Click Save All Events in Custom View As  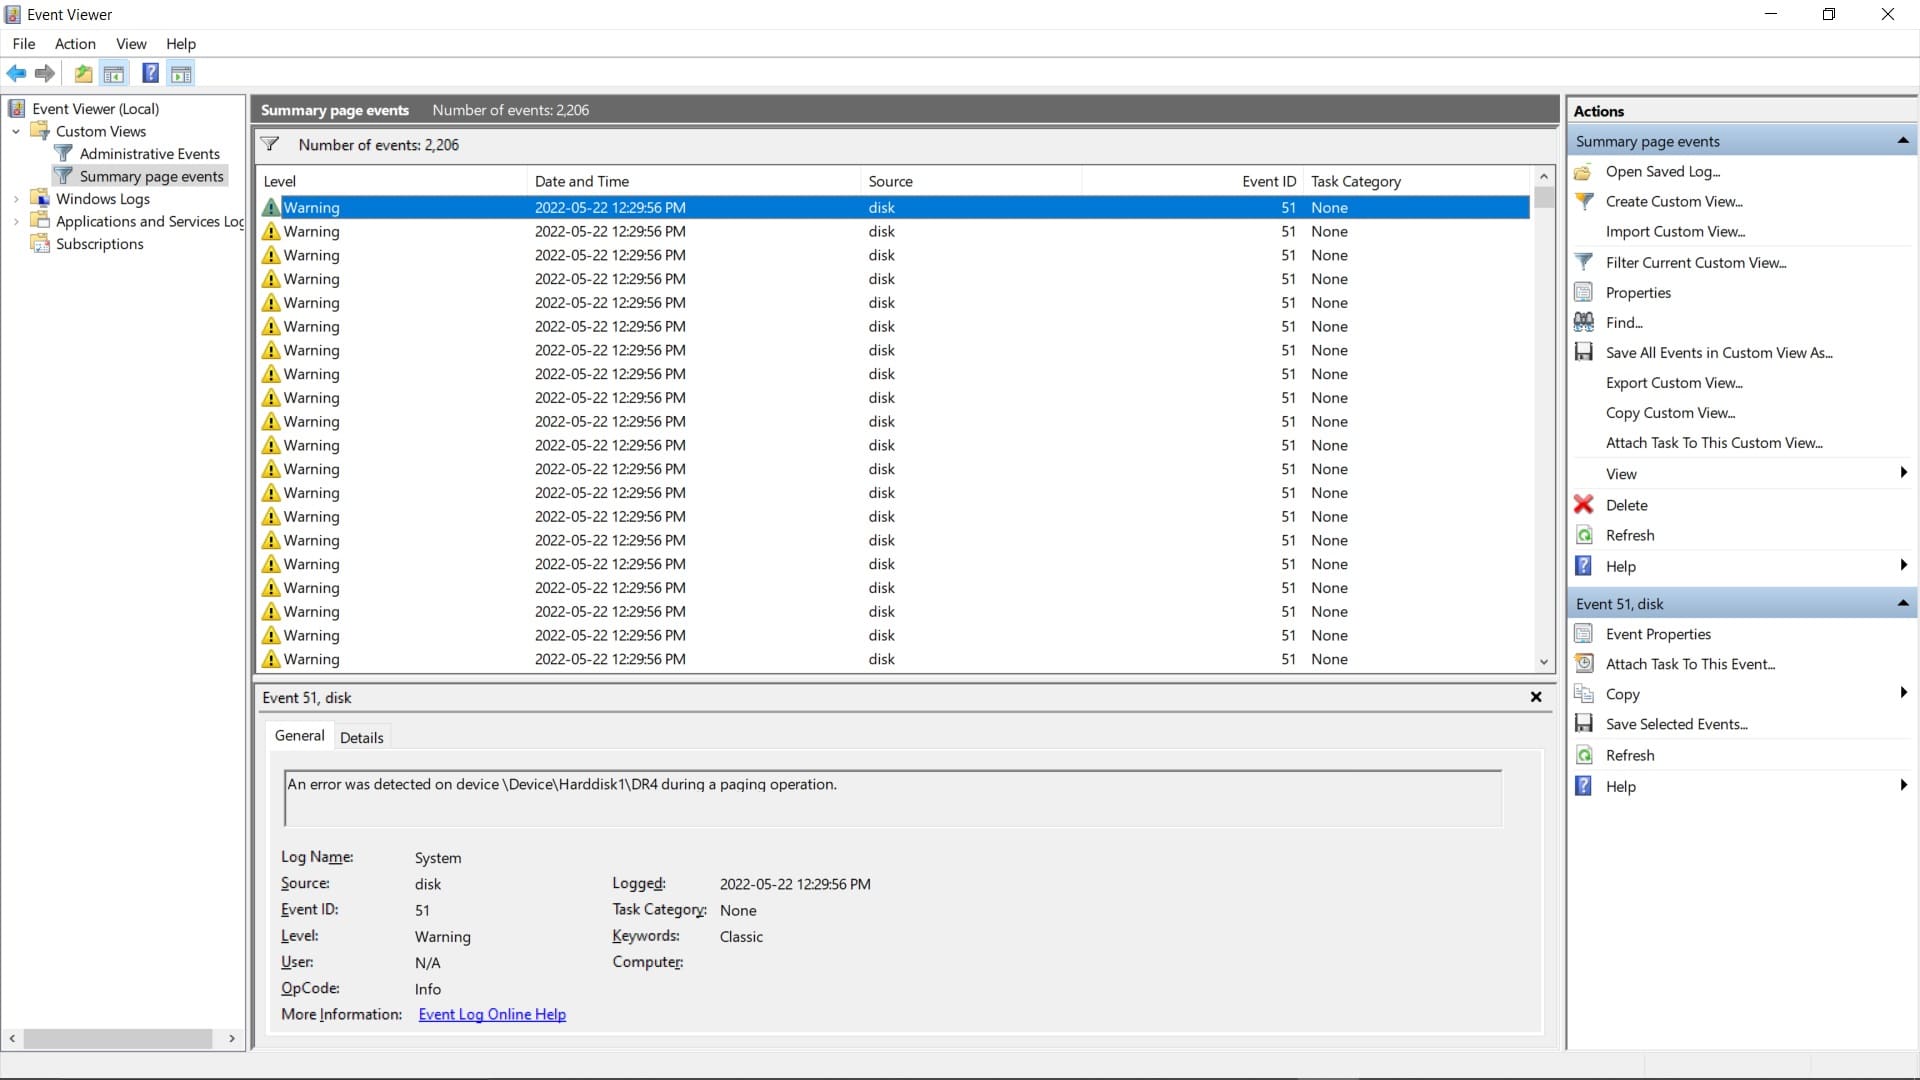1718,352
